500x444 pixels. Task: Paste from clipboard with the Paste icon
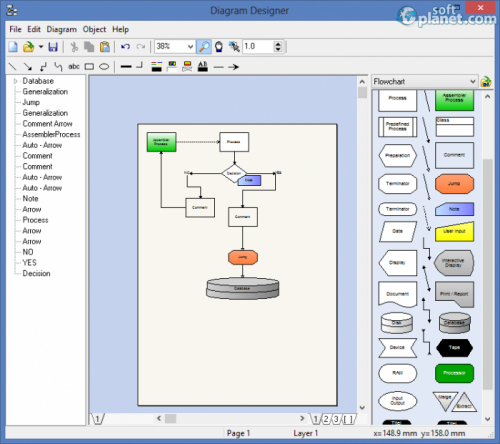[x=105, y=47]
